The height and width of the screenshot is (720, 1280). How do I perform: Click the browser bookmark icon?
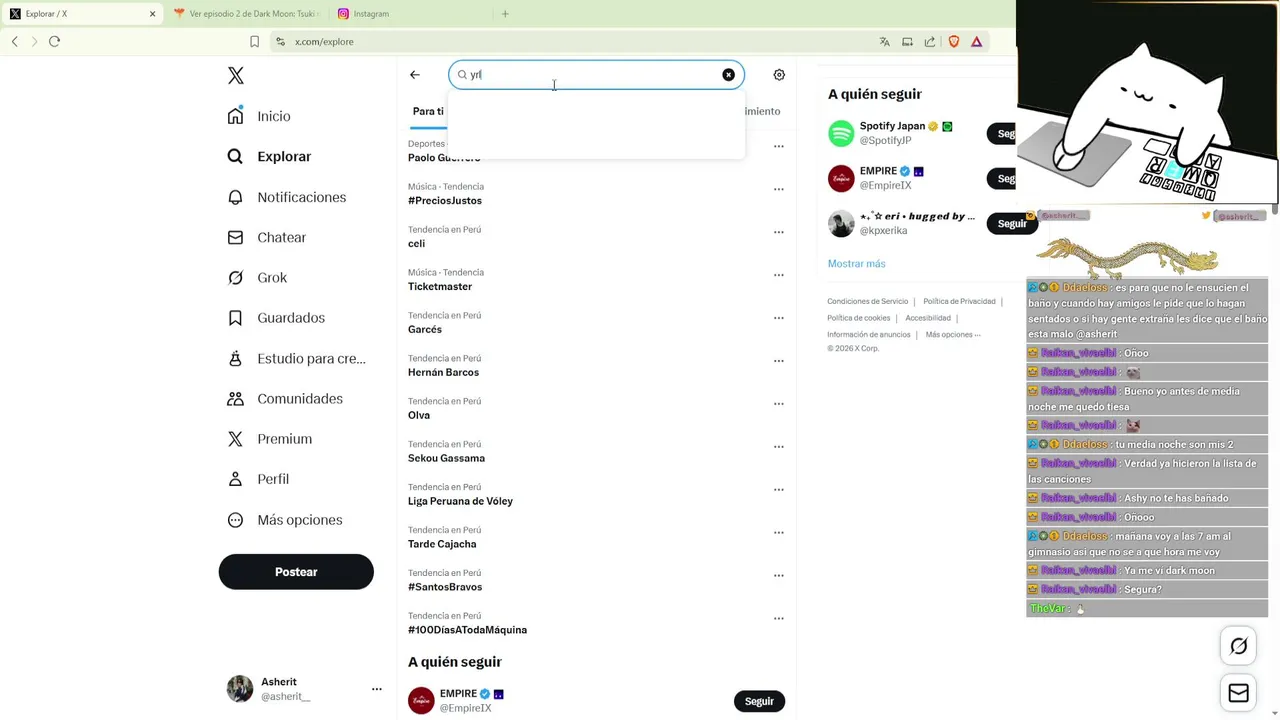(254, 41)
